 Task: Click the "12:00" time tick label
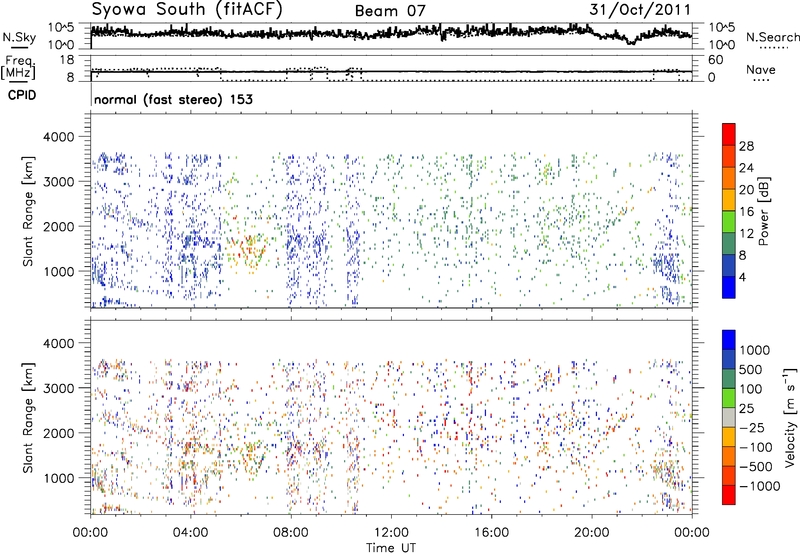[391, 533]
